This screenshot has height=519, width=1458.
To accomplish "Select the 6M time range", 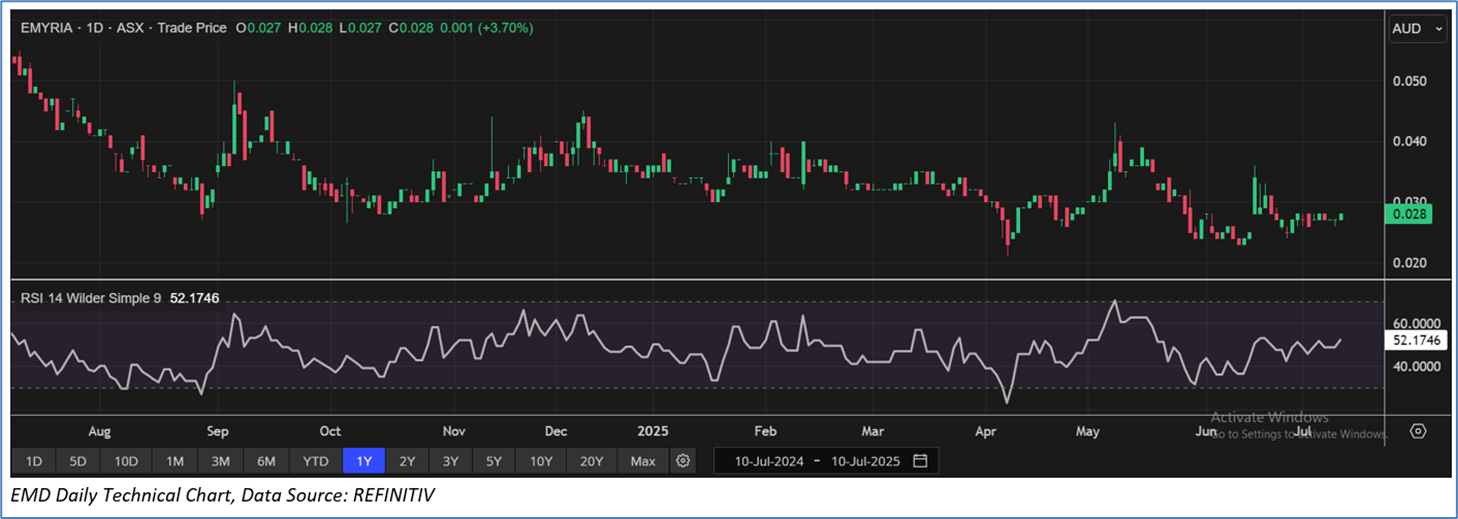I will [x=266, y=461].
